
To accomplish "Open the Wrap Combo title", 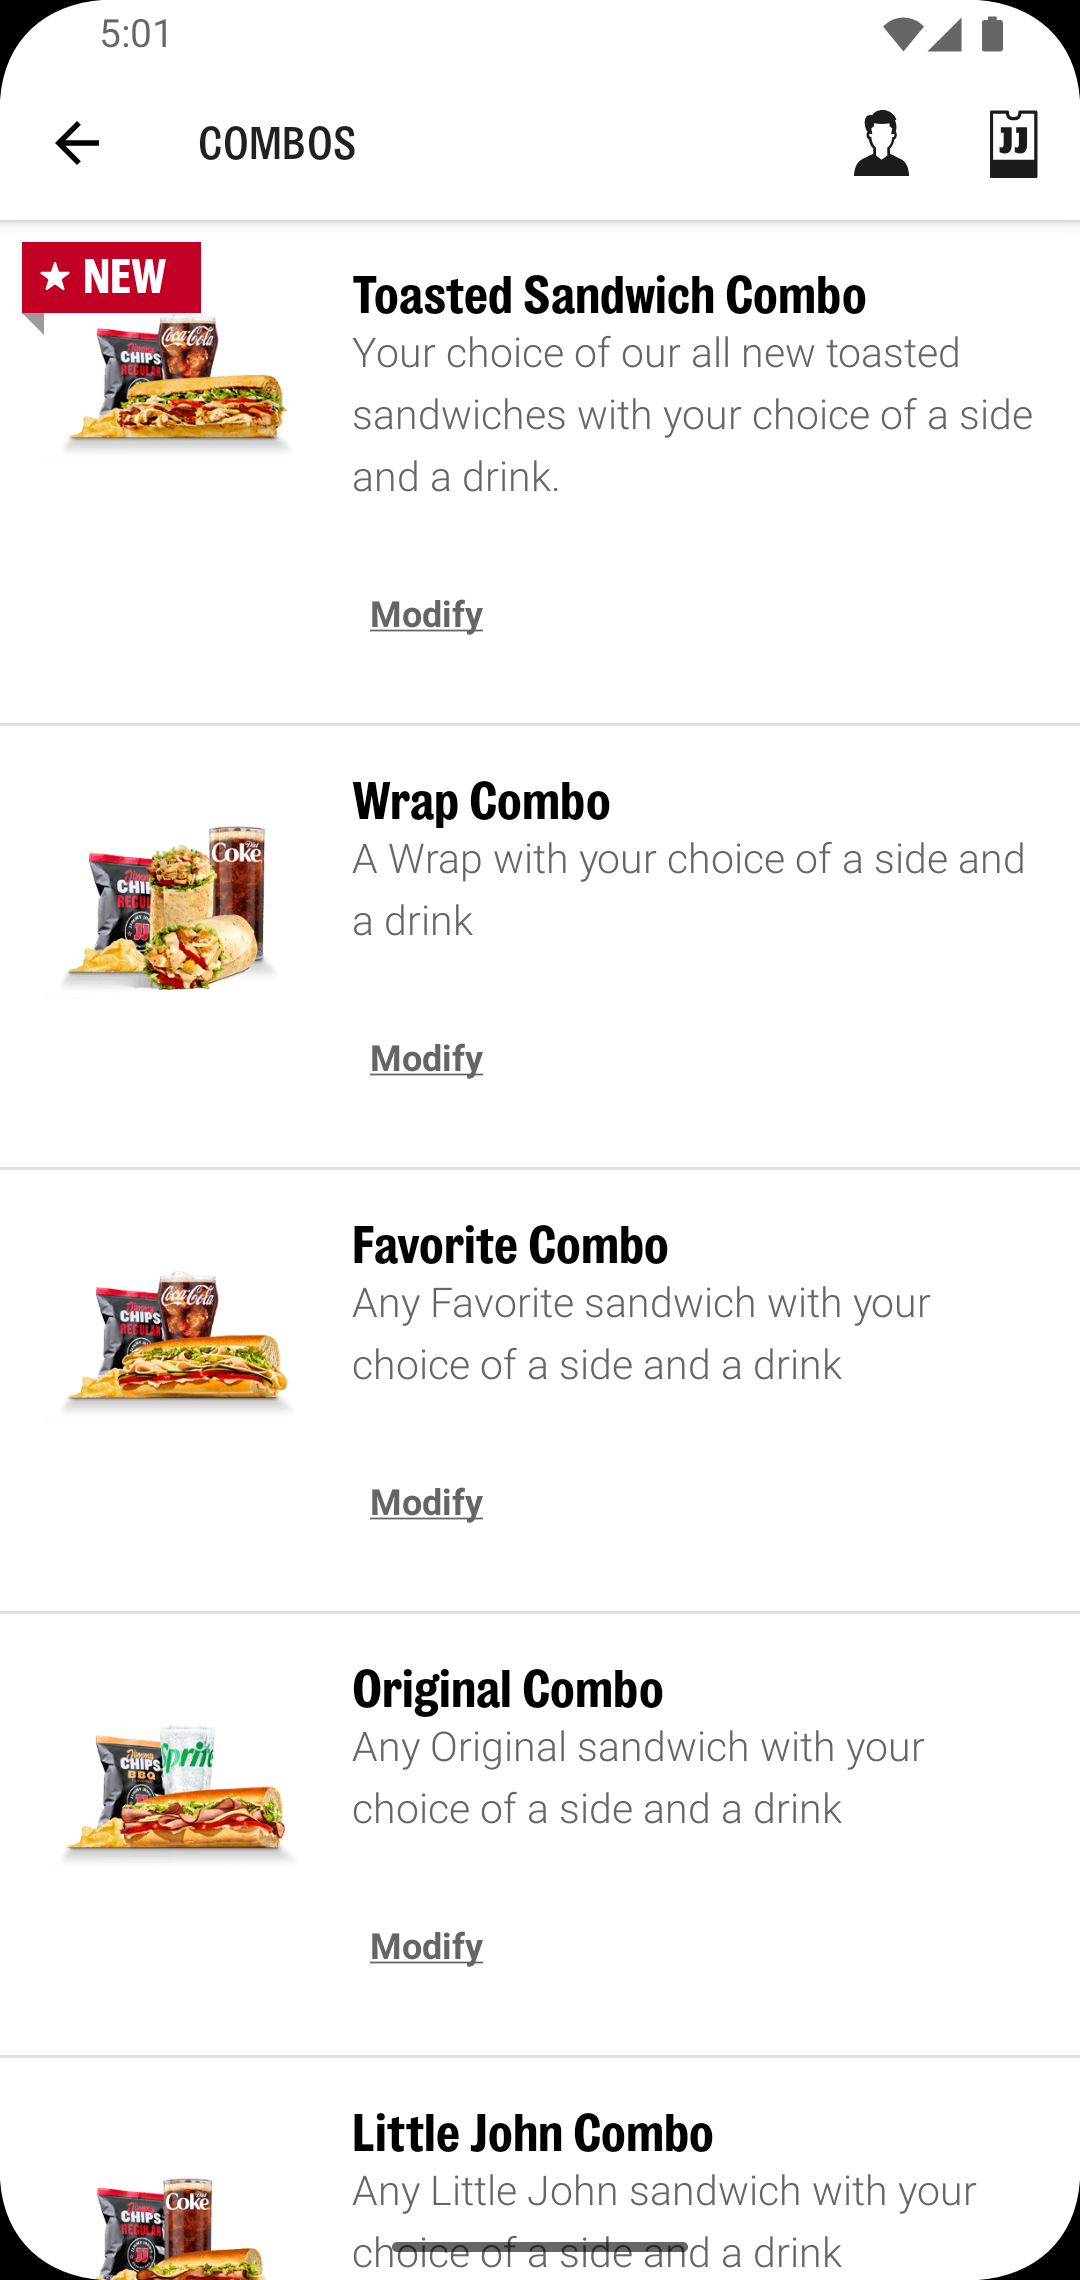I will coord(481,801).
